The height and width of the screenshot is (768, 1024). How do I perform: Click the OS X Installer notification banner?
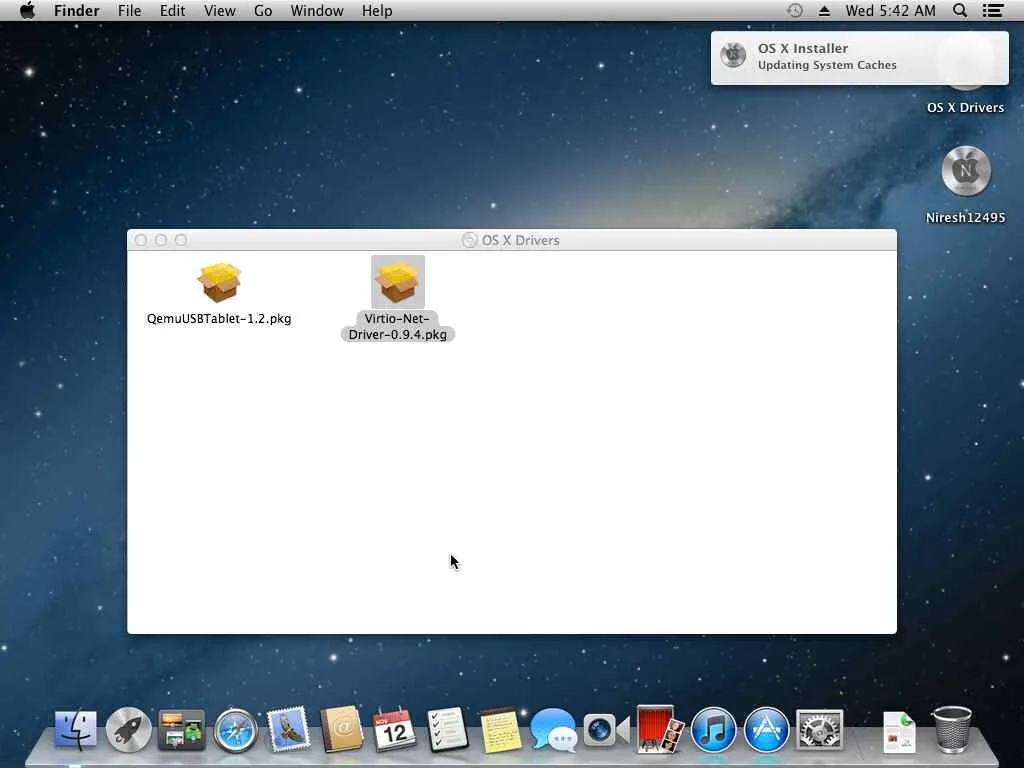(859, 57)
